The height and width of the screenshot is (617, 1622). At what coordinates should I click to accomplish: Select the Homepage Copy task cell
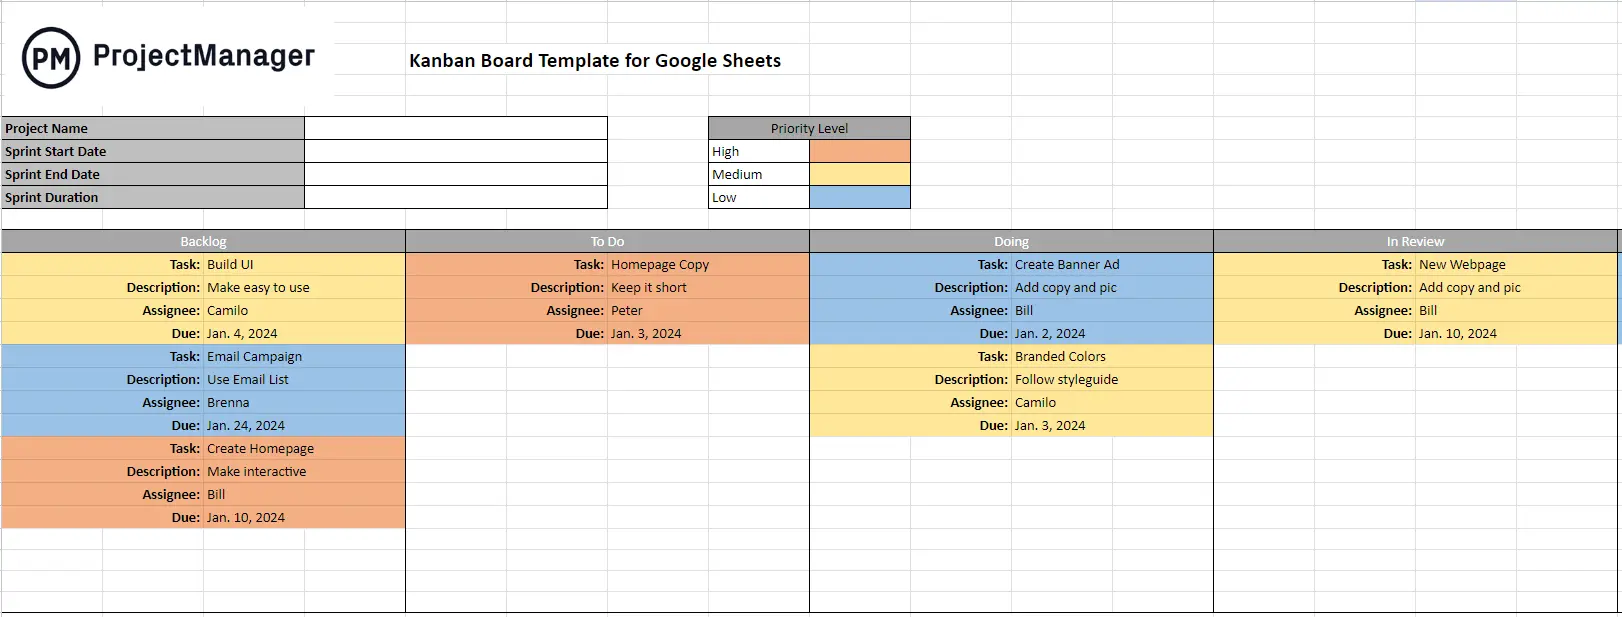click(x=708, y=264)
